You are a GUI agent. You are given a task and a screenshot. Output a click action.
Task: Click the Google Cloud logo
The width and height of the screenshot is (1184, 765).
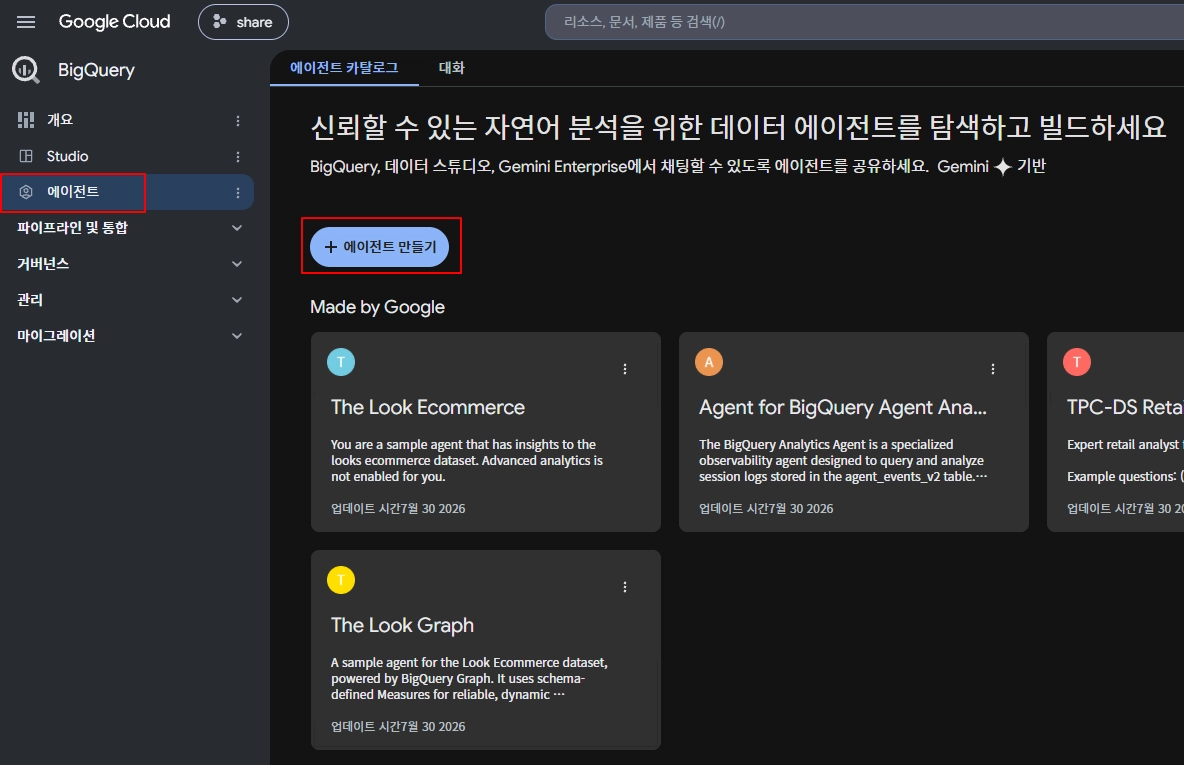pyautogui.click(x=115, y=22)
